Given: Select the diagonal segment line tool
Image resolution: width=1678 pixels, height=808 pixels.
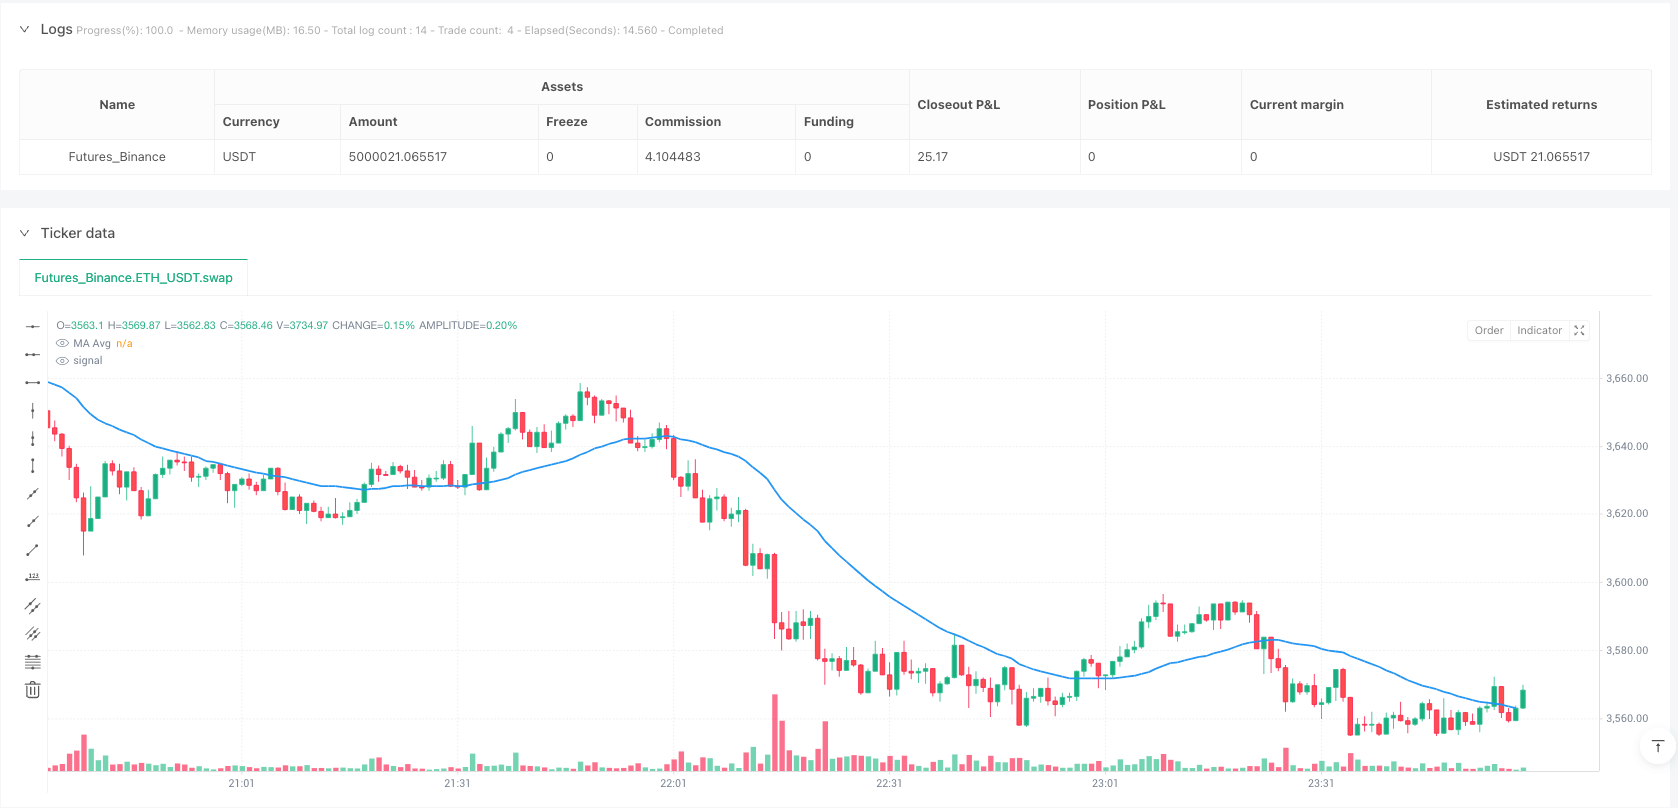Looking at the screenshot, I should (33, 550).
